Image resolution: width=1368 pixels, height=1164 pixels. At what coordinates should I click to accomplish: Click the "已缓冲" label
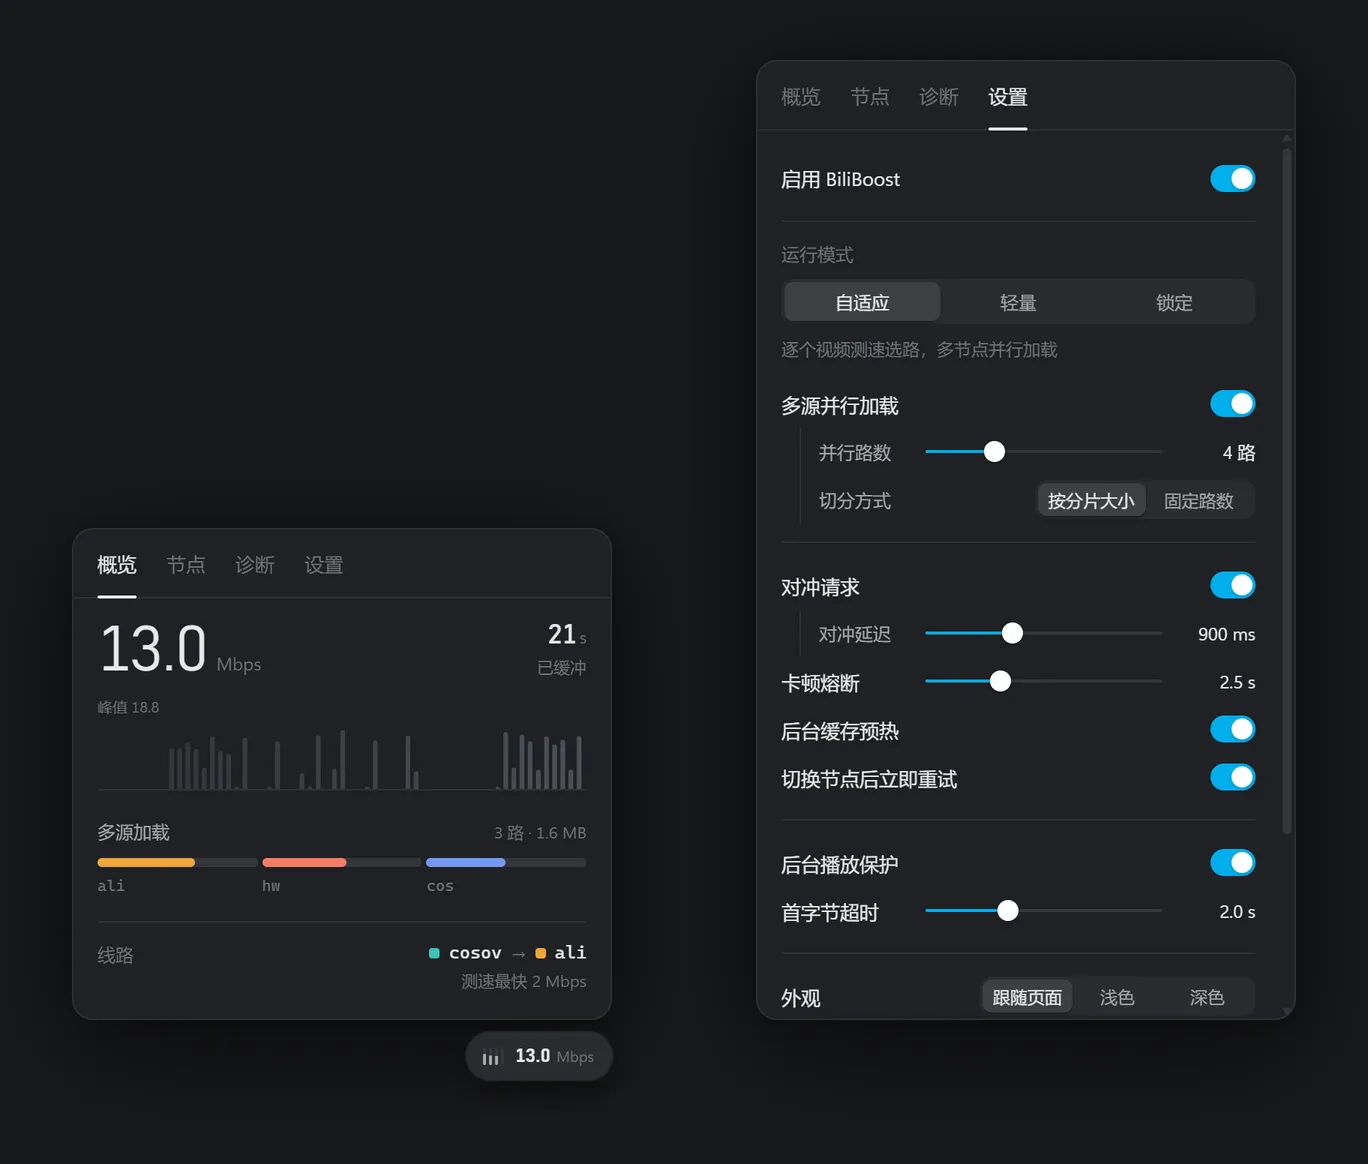562,667
